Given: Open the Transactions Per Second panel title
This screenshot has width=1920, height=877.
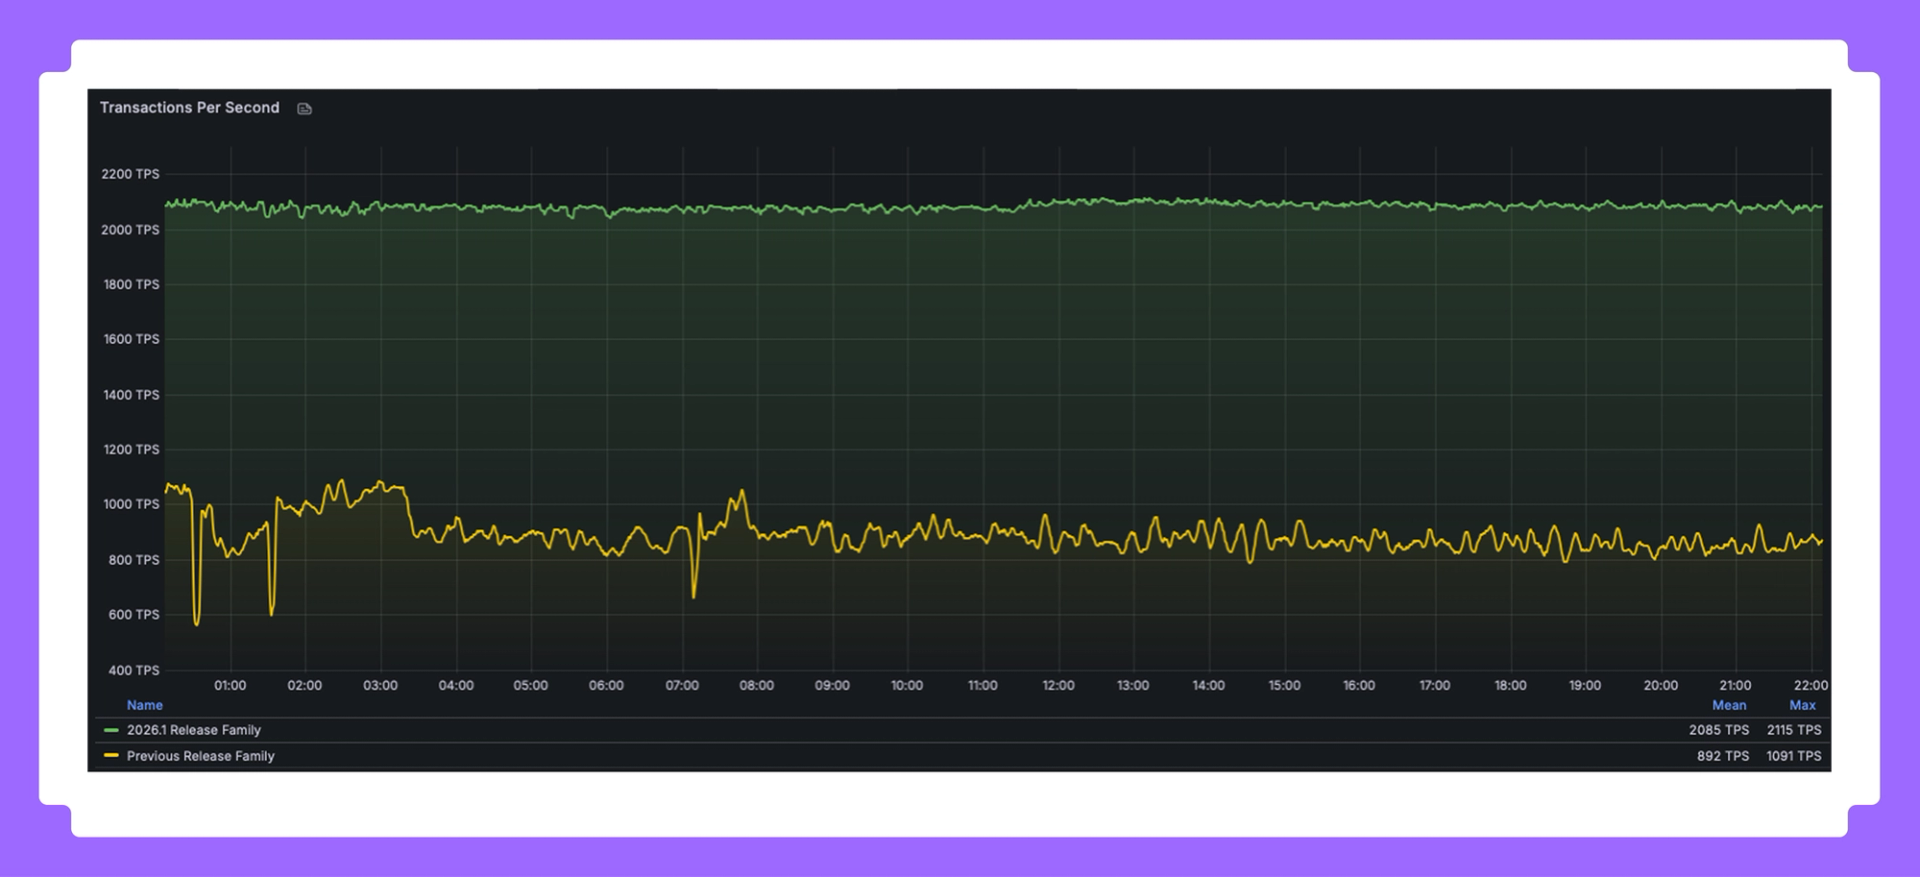Looking at the screenshot, I should pyautogui.click(x=190, y=107).
